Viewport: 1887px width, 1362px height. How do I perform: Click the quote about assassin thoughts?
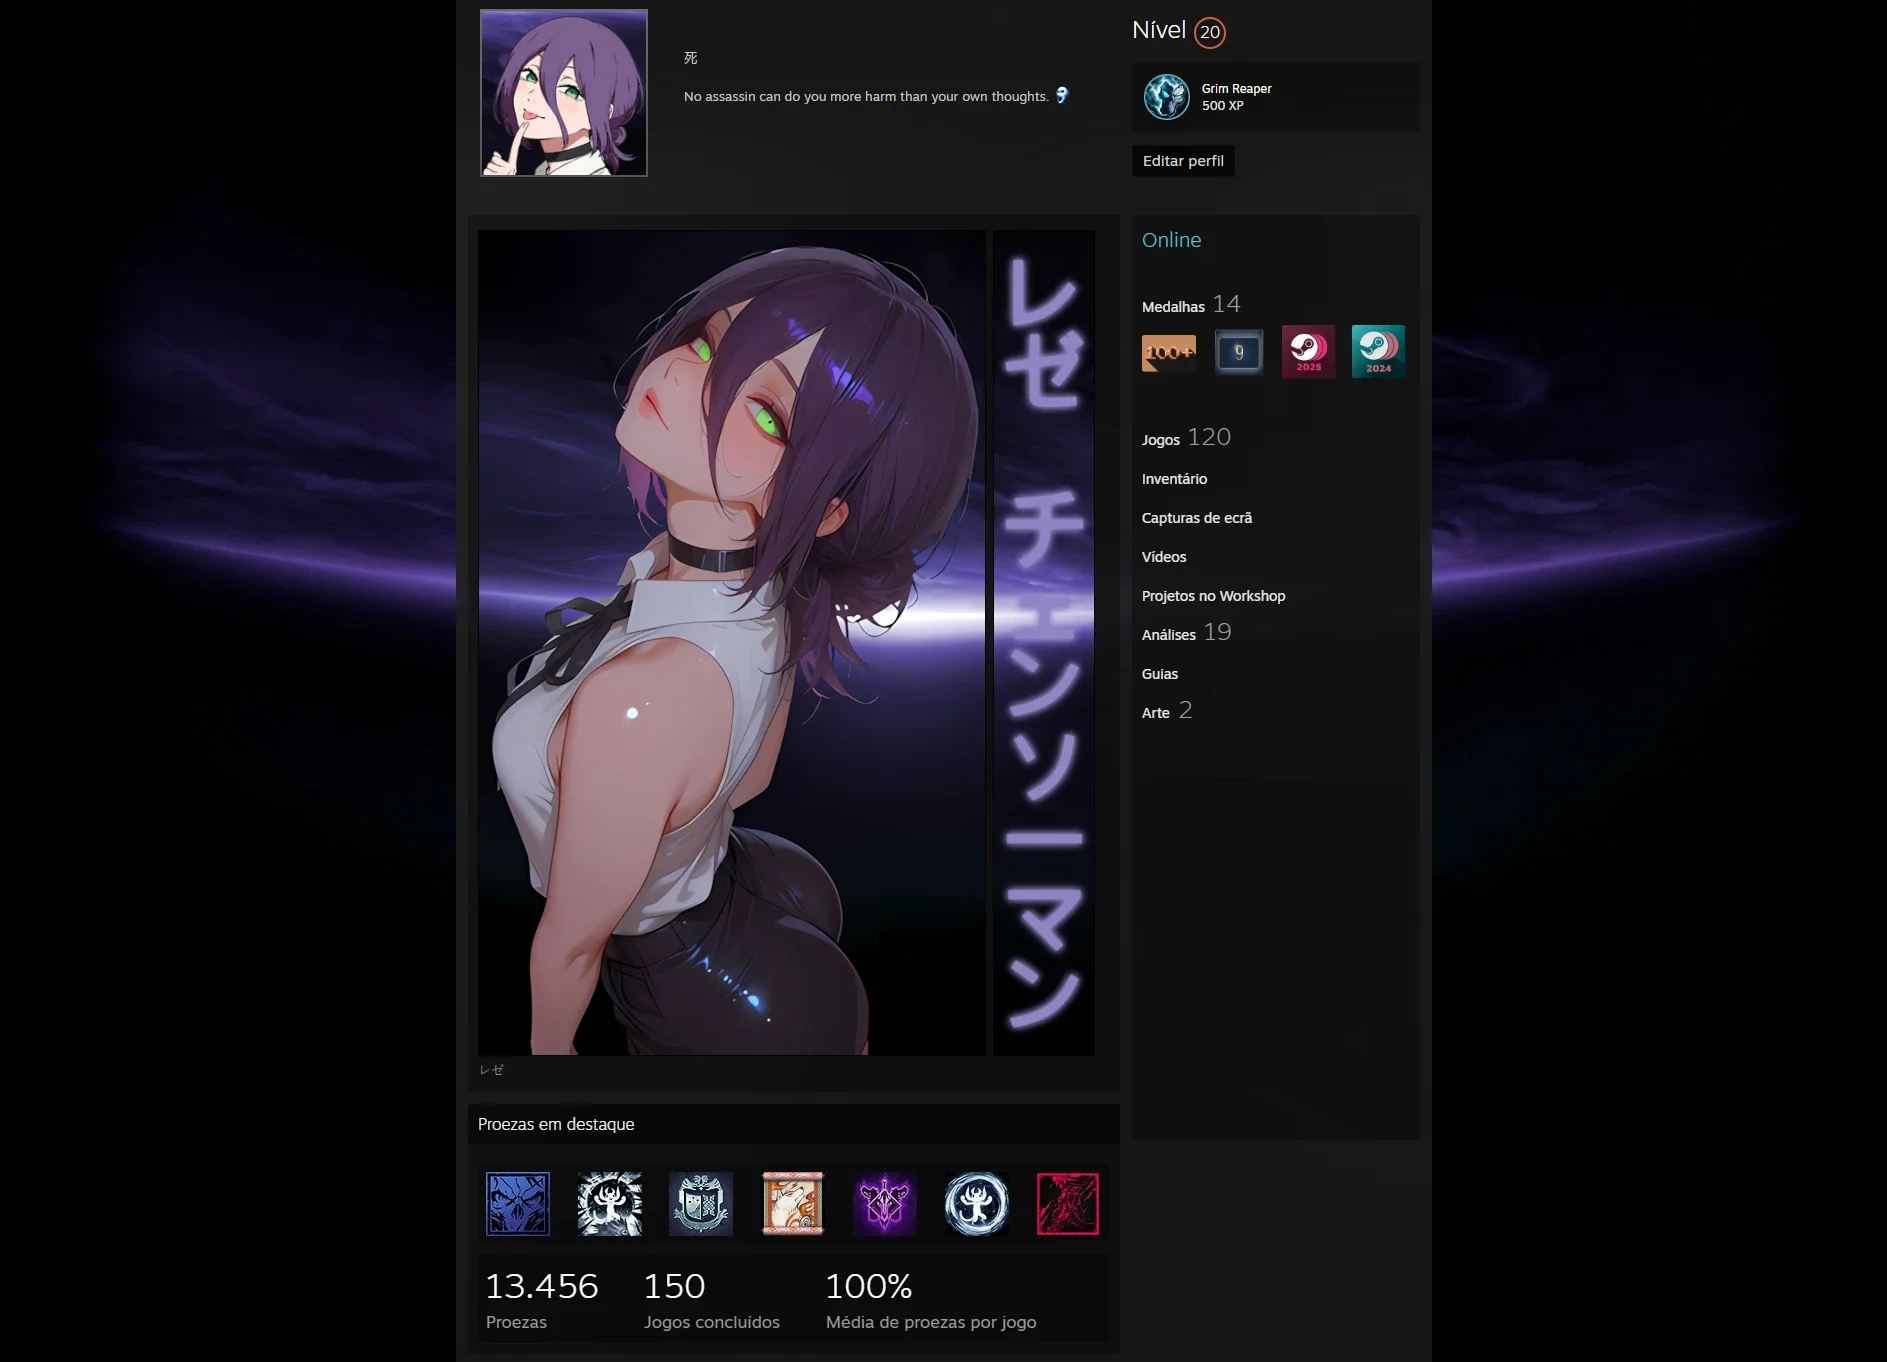pyautogui.click(x=866, y=97)
